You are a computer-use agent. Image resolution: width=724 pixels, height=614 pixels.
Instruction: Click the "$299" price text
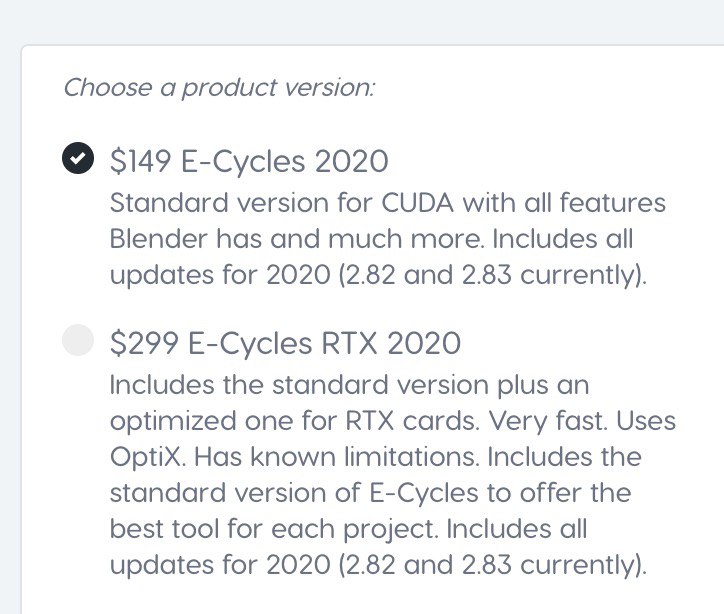point(145,343)
